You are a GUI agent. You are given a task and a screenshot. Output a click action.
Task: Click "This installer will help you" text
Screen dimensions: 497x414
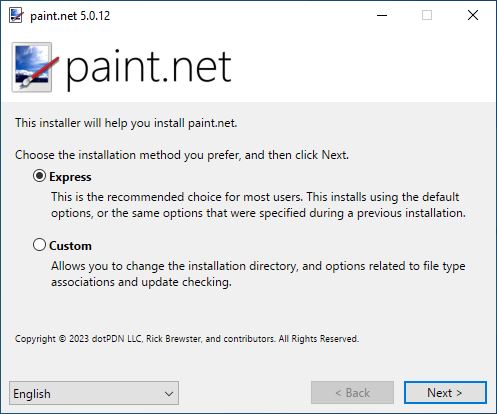click(126, 123)
